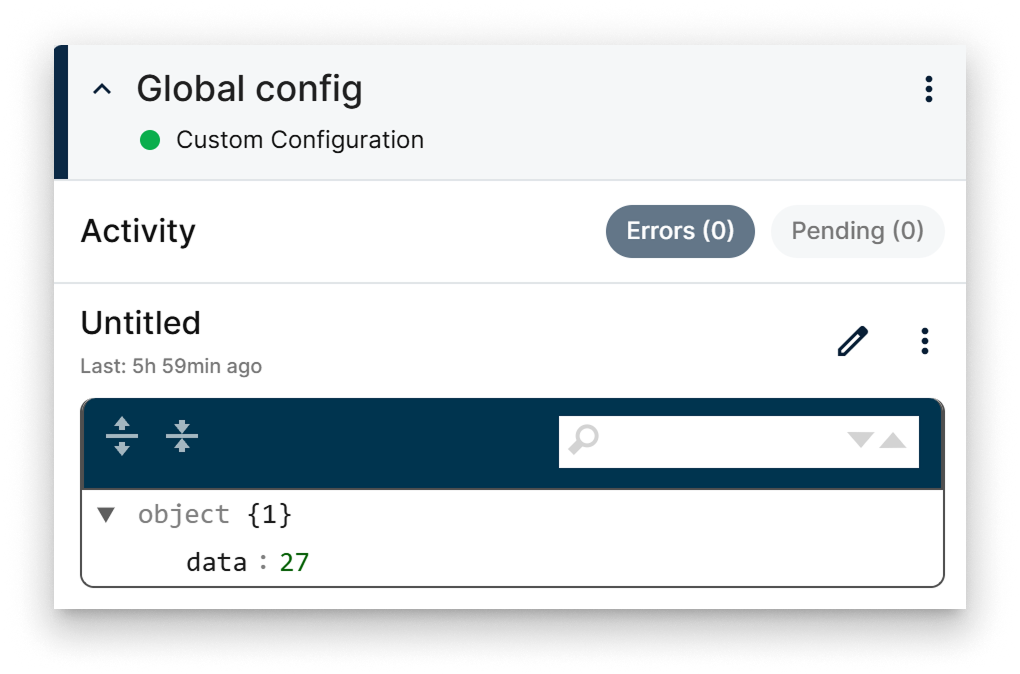Edit the Untitled entry with the pencil icon
The height and width of the screenshot is (674, 1020).
click(852, 342)
